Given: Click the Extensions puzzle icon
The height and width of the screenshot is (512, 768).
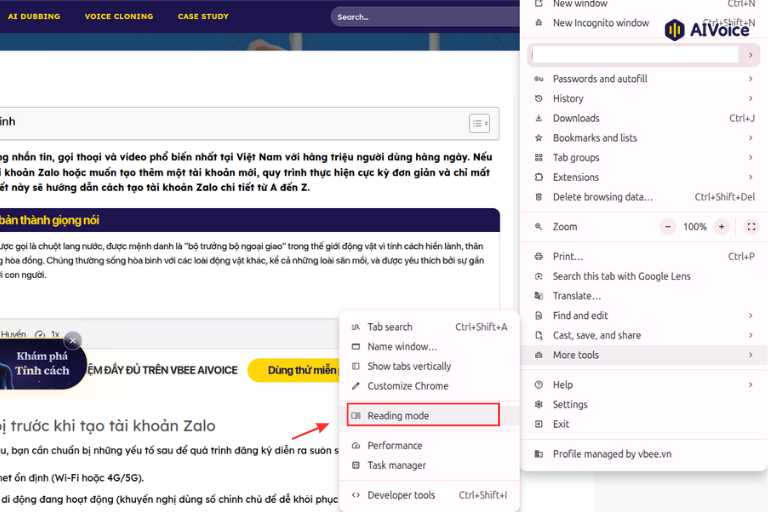Looking at the screenshot, I should click(x=539, y=177).
